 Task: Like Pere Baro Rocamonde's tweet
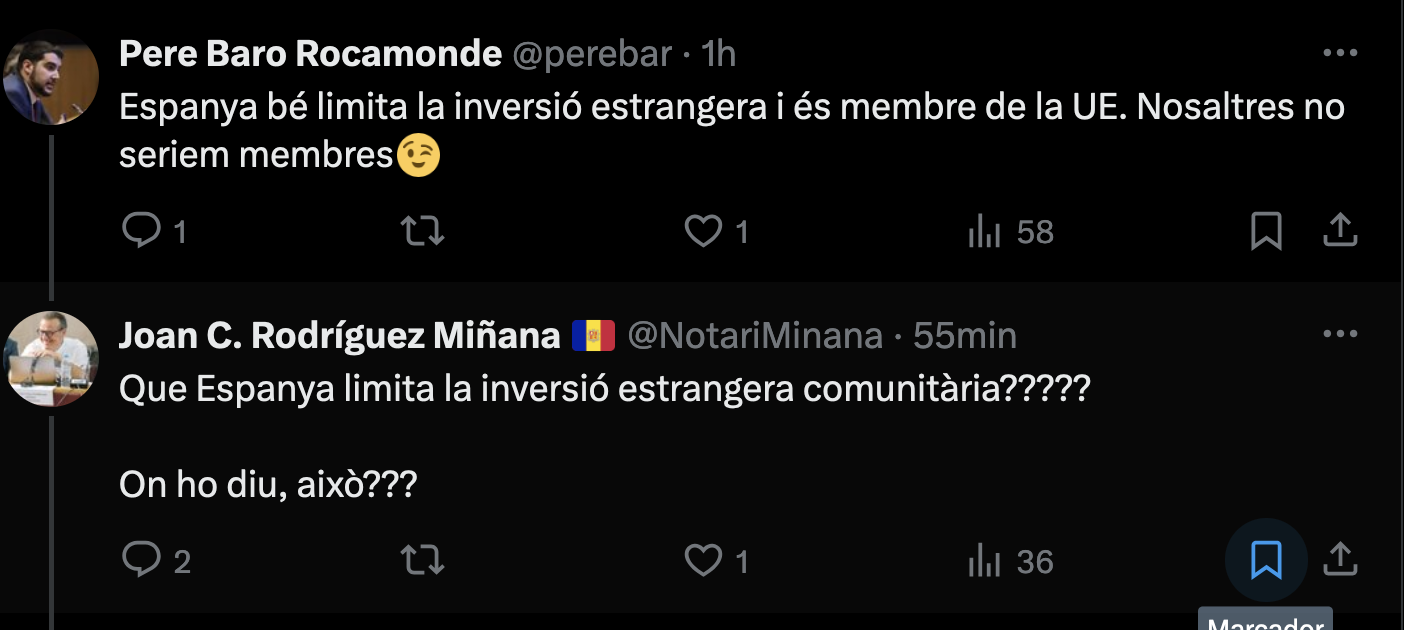703,232
